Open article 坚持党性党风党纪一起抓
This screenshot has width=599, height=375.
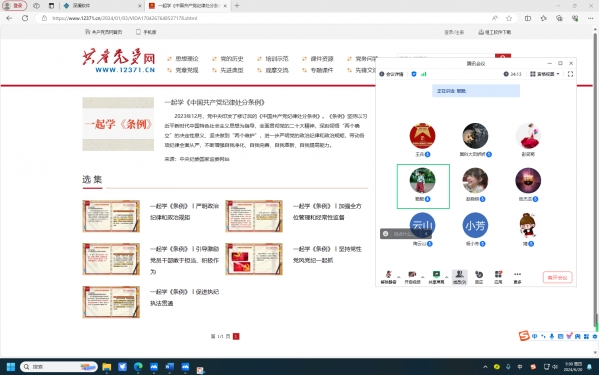point(327,254)
